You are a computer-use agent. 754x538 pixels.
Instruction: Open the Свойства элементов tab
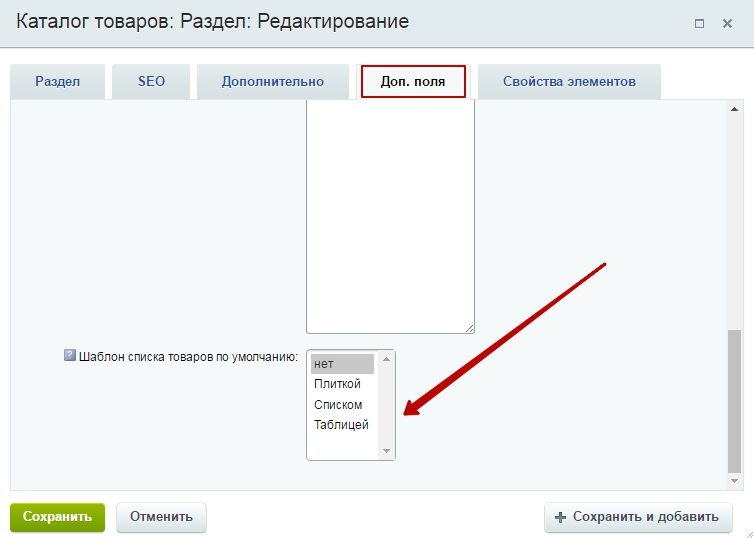tap(569, 82)
